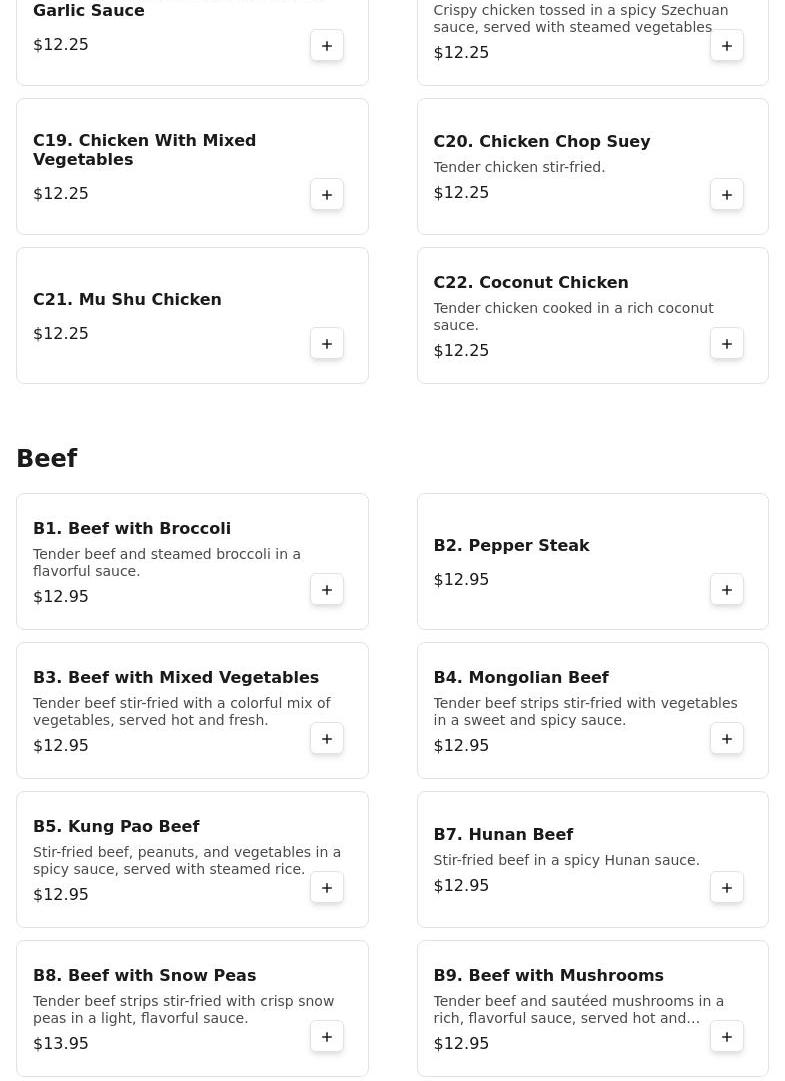The image size is (785, 1081).
Task: Open the C22 Coconut Chicken title
Action: [x=530, y=282]
